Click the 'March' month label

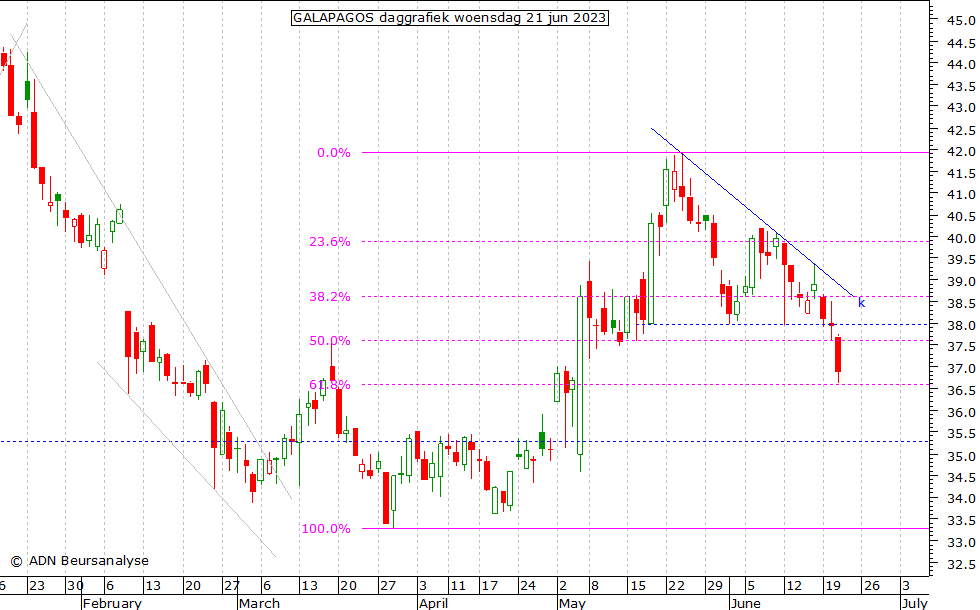point(259,603)
